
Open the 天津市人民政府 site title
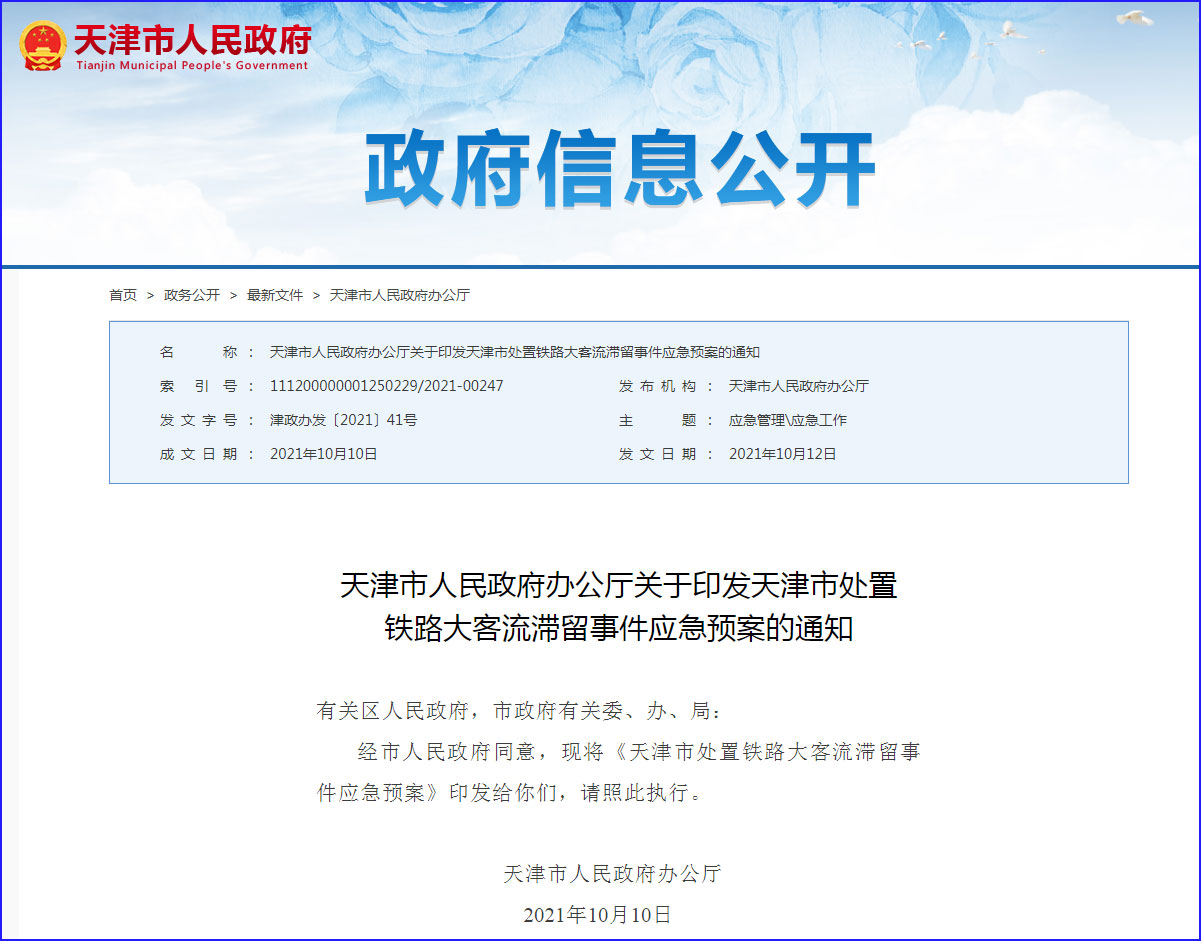tap(193, 39)
